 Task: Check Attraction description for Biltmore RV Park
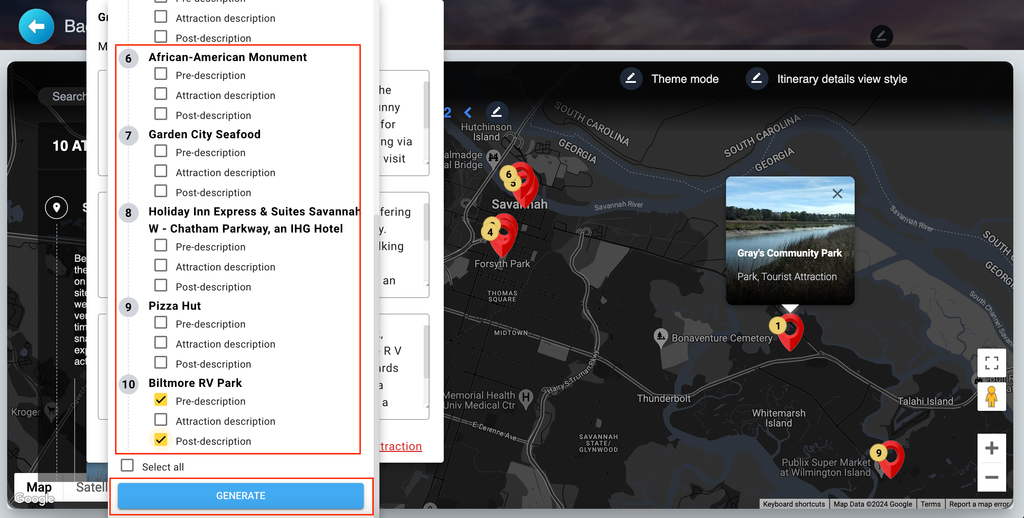161,419
